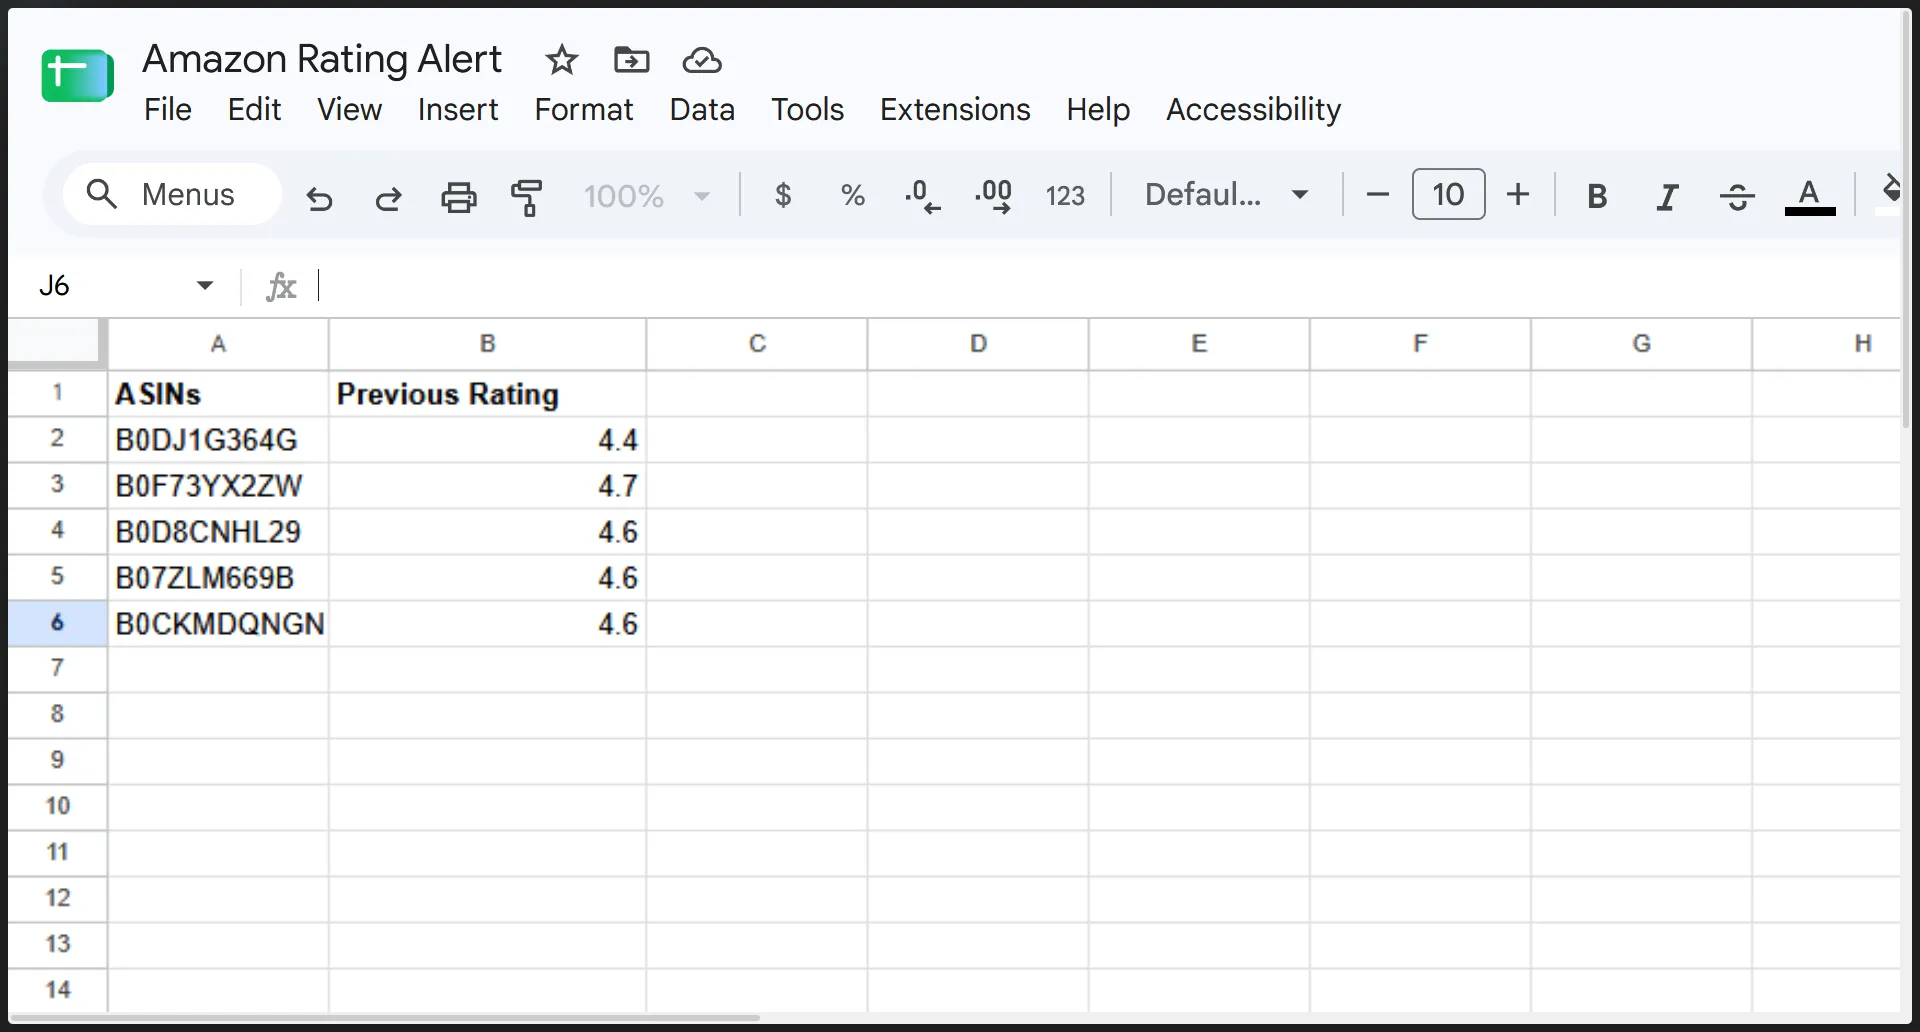Viewport: 1920px width, 1032px height.
Task: Select the 4.4 rating cell
Action: coord(487,440)
